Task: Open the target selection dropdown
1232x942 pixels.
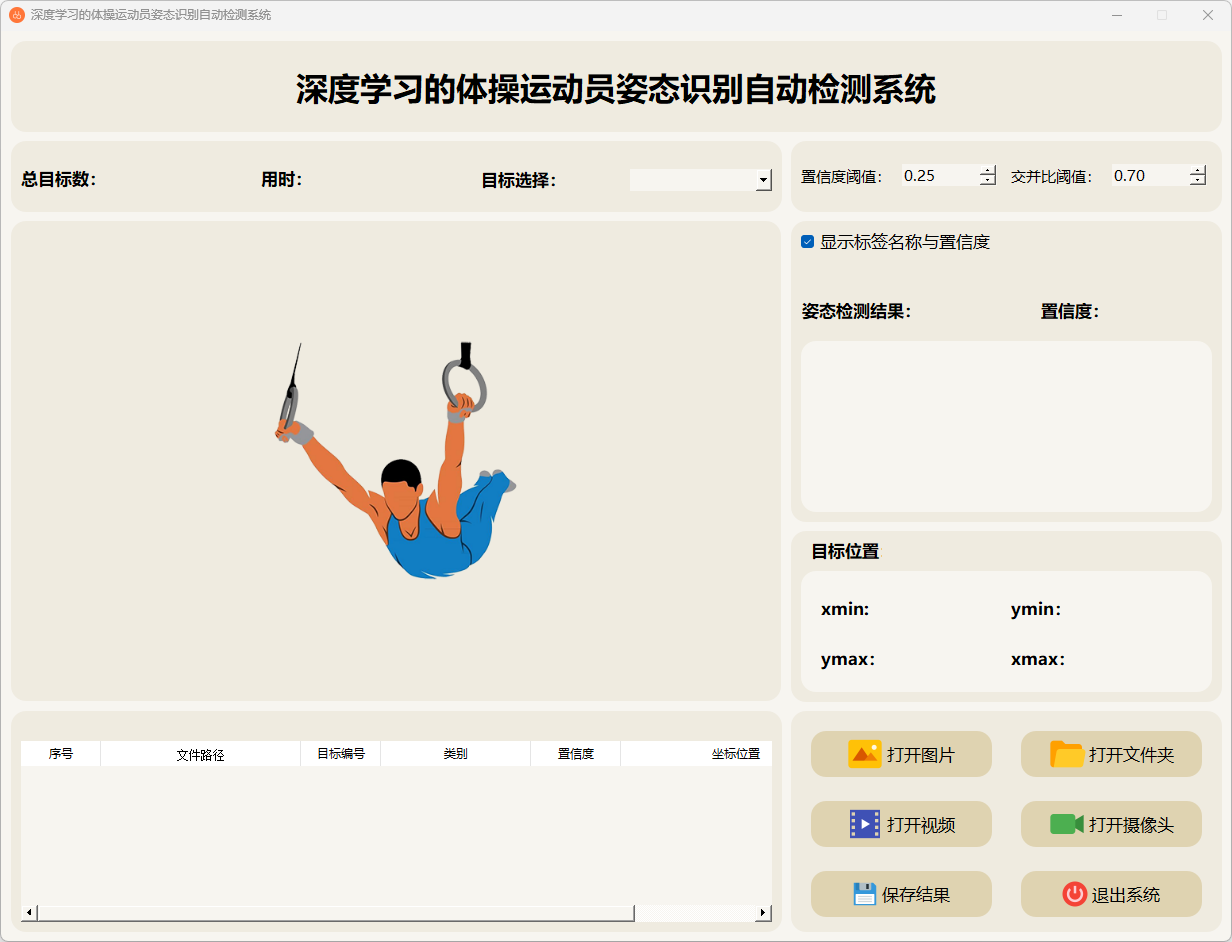Action: [x=763, y=180]
